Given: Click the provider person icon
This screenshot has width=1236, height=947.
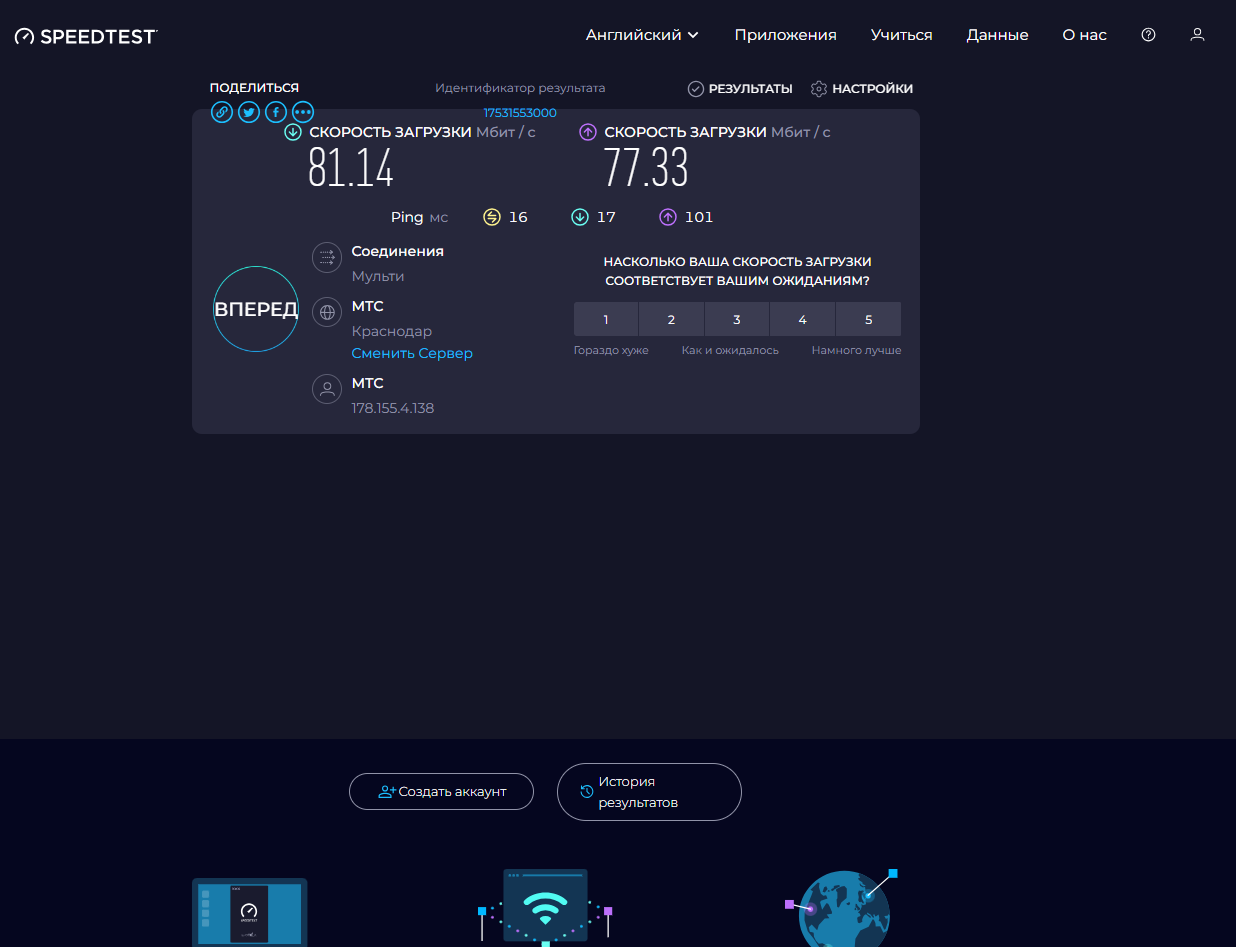Looking at the screenshot, I should click(327, 390).
